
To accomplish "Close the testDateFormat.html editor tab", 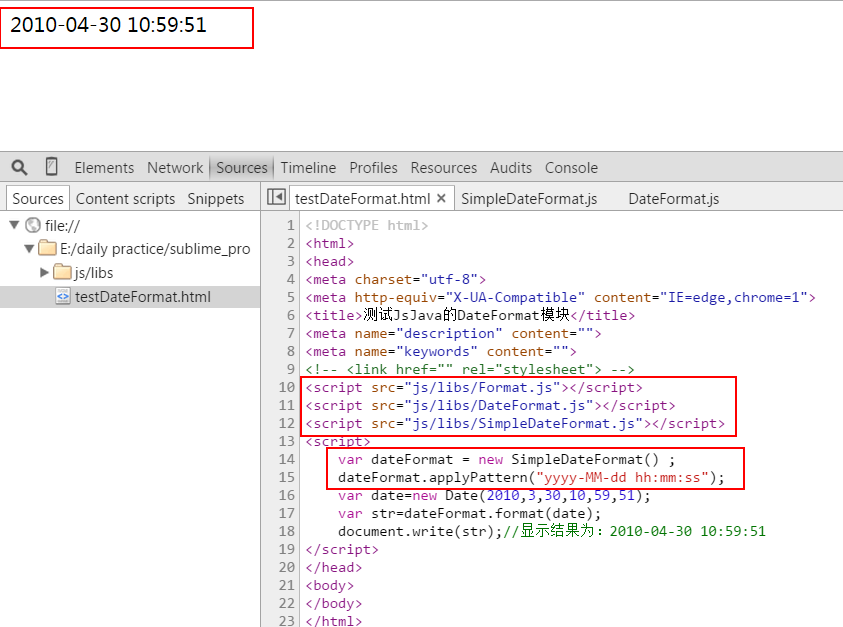I will point(441,198).
